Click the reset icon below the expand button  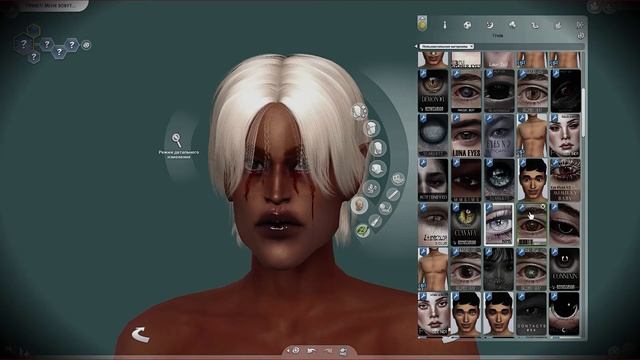tap(580, 36)
